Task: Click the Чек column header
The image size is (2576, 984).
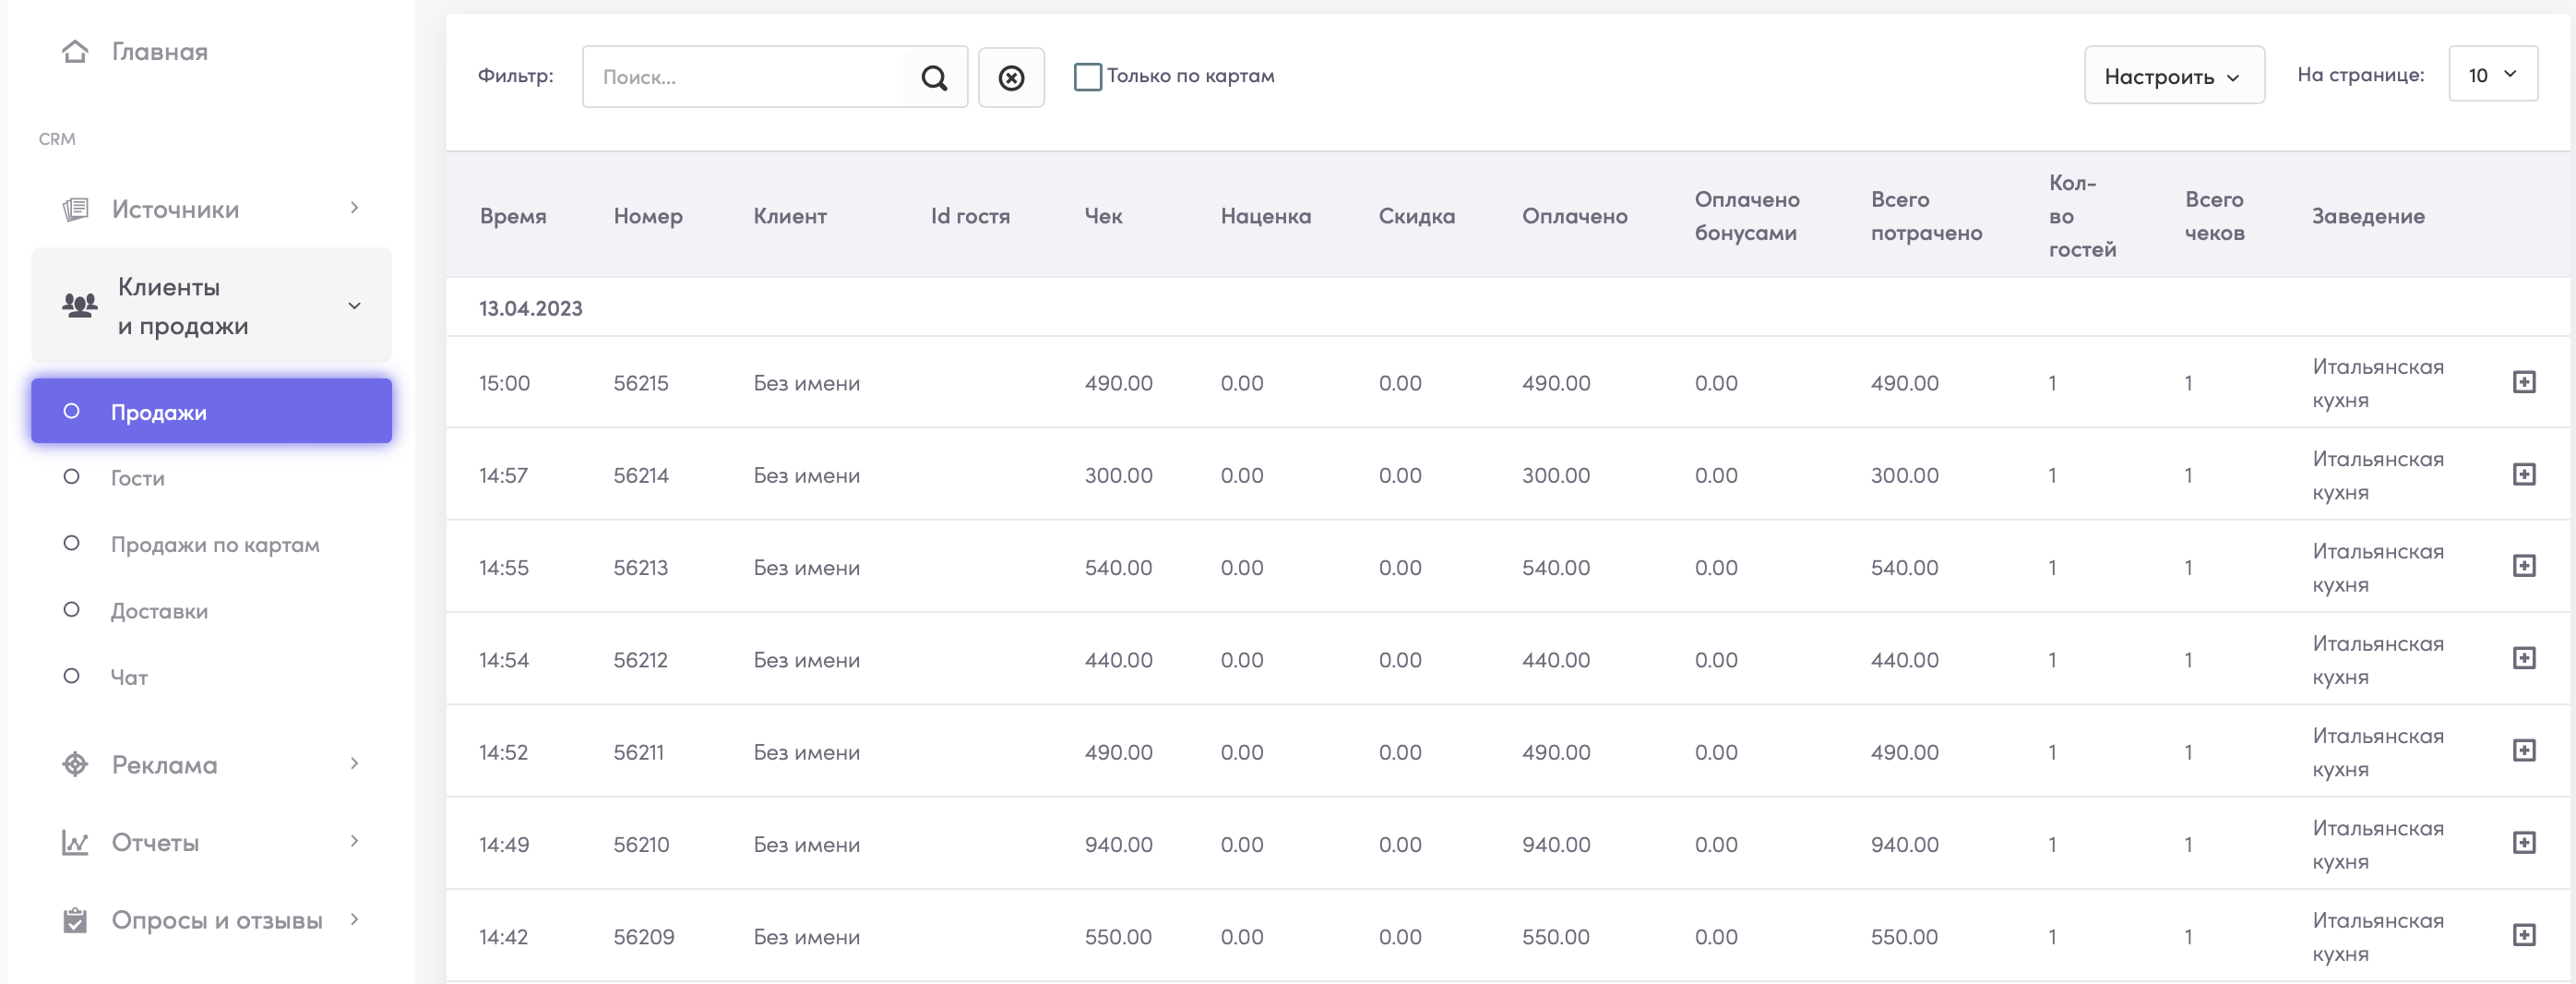Action: [1103, 216]
